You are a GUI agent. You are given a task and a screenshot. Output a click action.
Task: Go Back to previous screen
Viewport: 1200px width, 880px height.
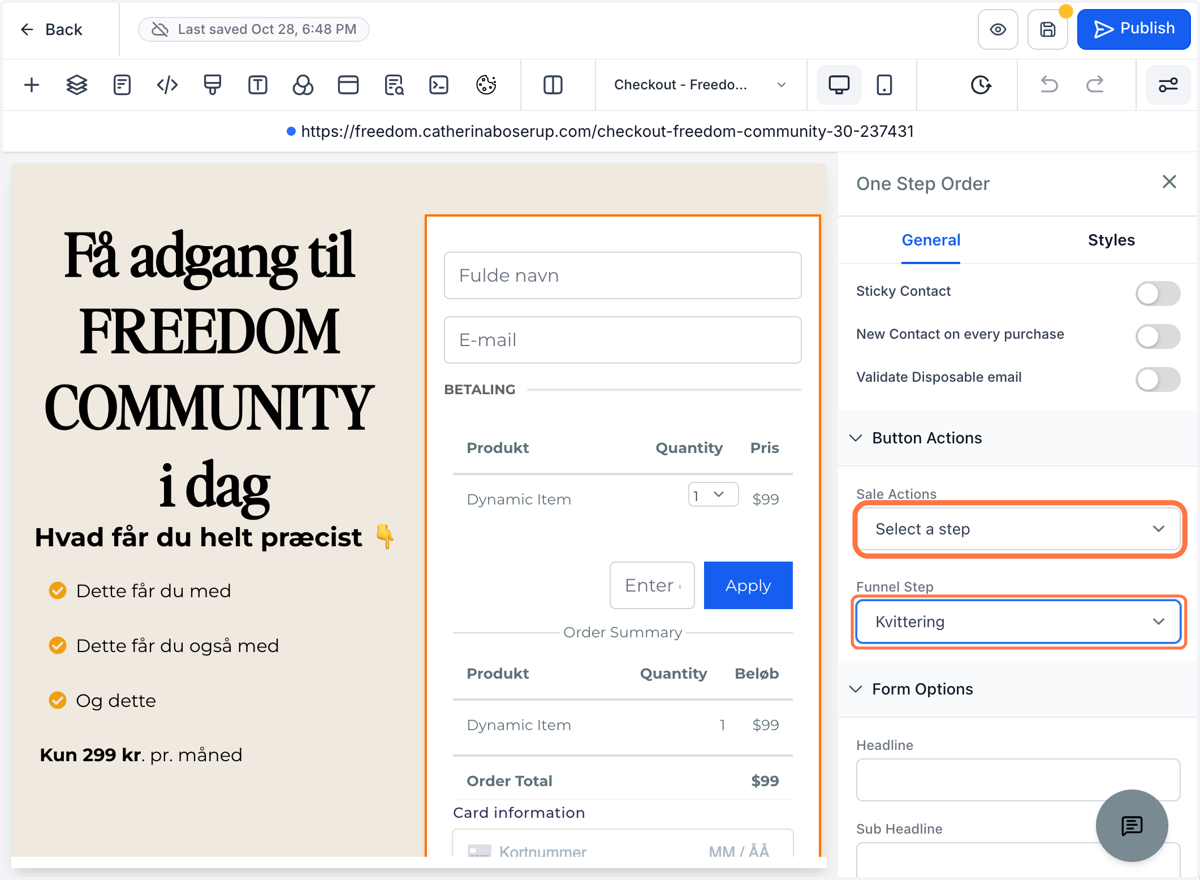click(x=51, y=30)
